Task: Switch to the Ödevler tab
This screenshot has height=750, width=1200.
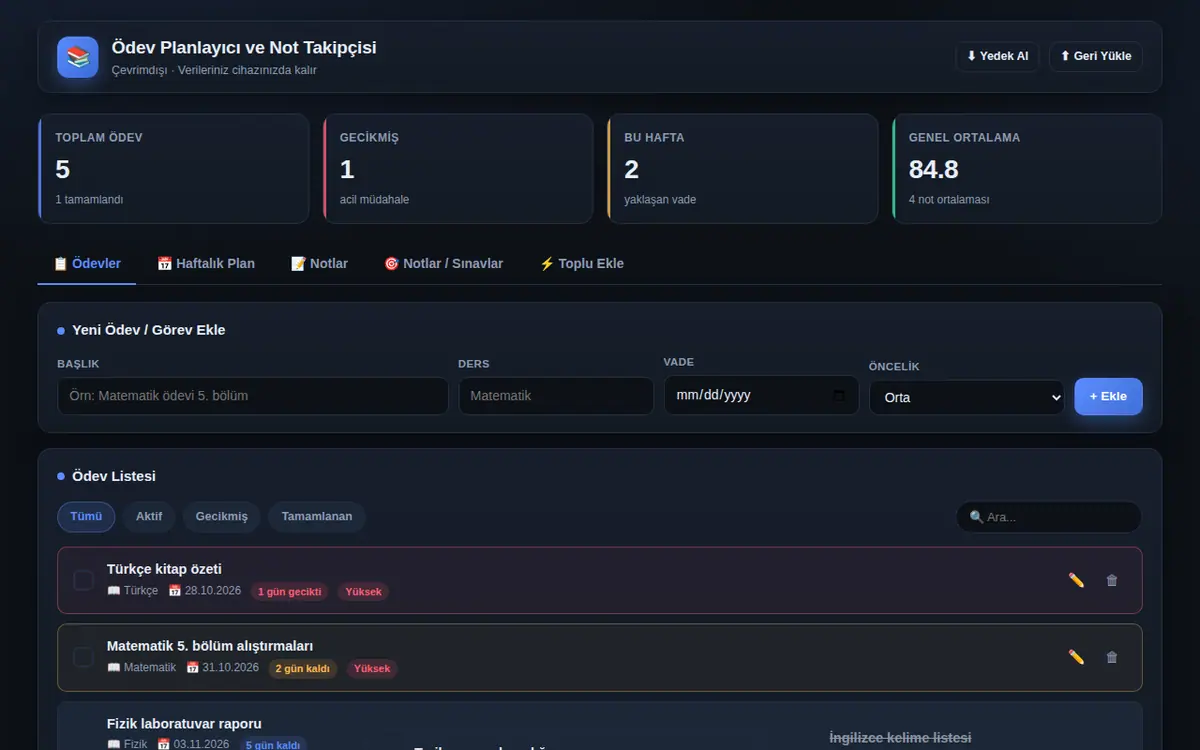Action: (x=87, y=264)
